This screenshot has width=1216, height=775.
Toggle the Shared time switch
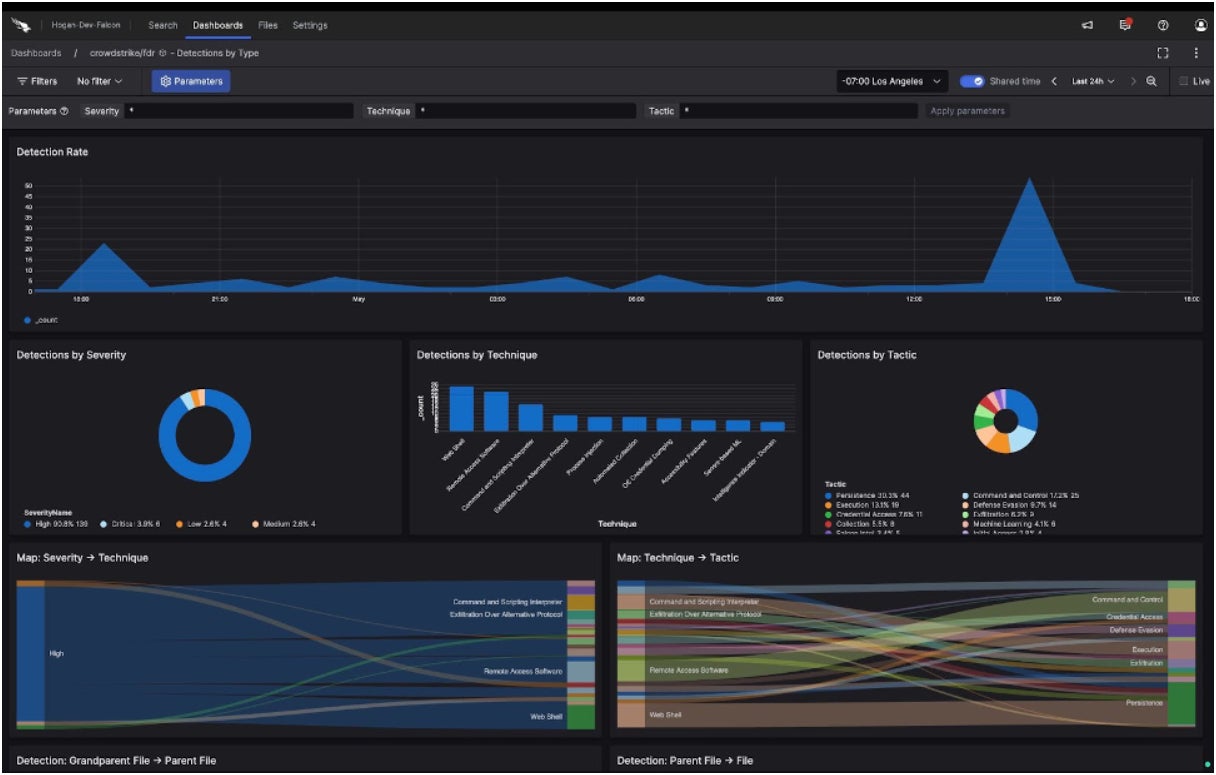point(971,81)
